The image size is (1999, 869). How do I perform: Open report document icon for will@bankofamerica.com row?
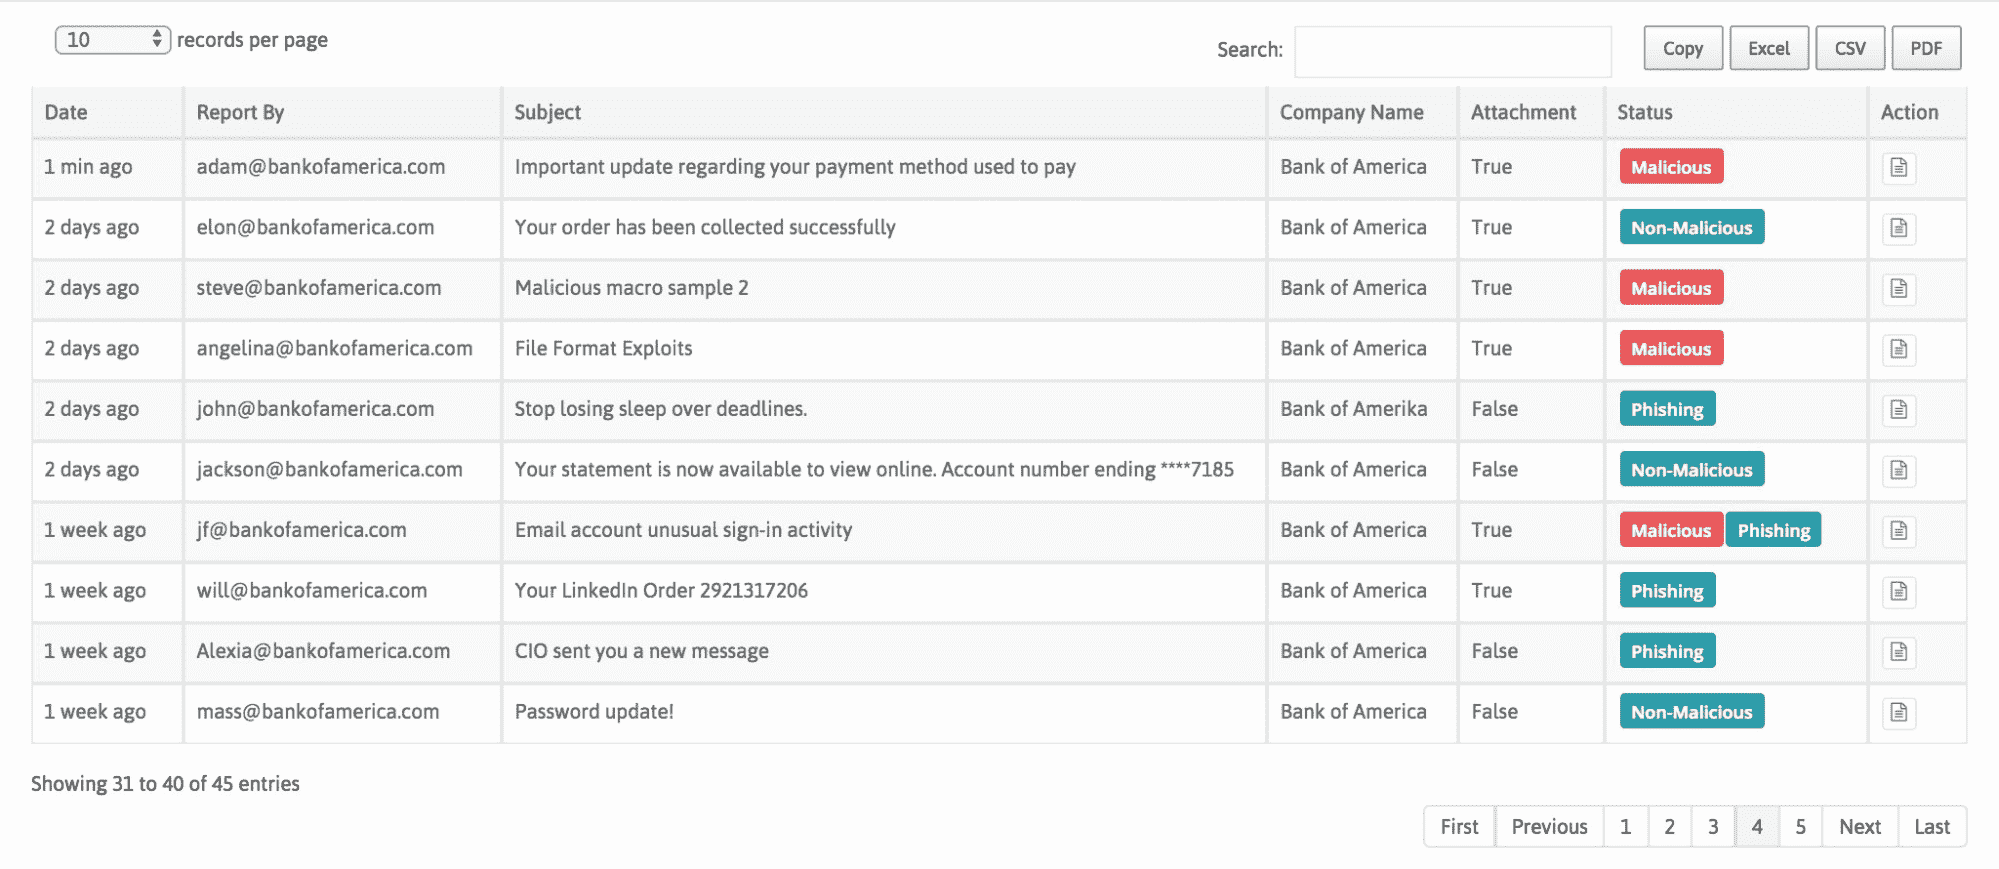point(1898,591)
